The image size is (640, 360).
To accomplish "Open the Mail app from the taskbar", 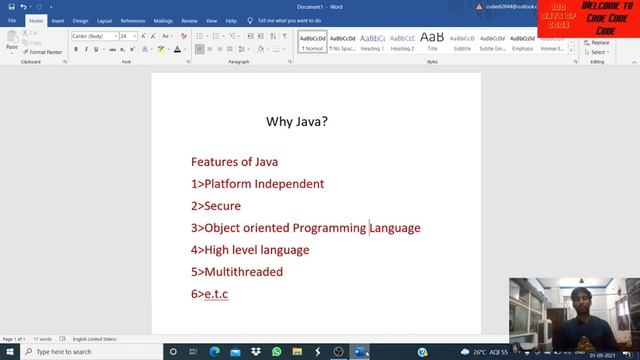I will point(235,351).
